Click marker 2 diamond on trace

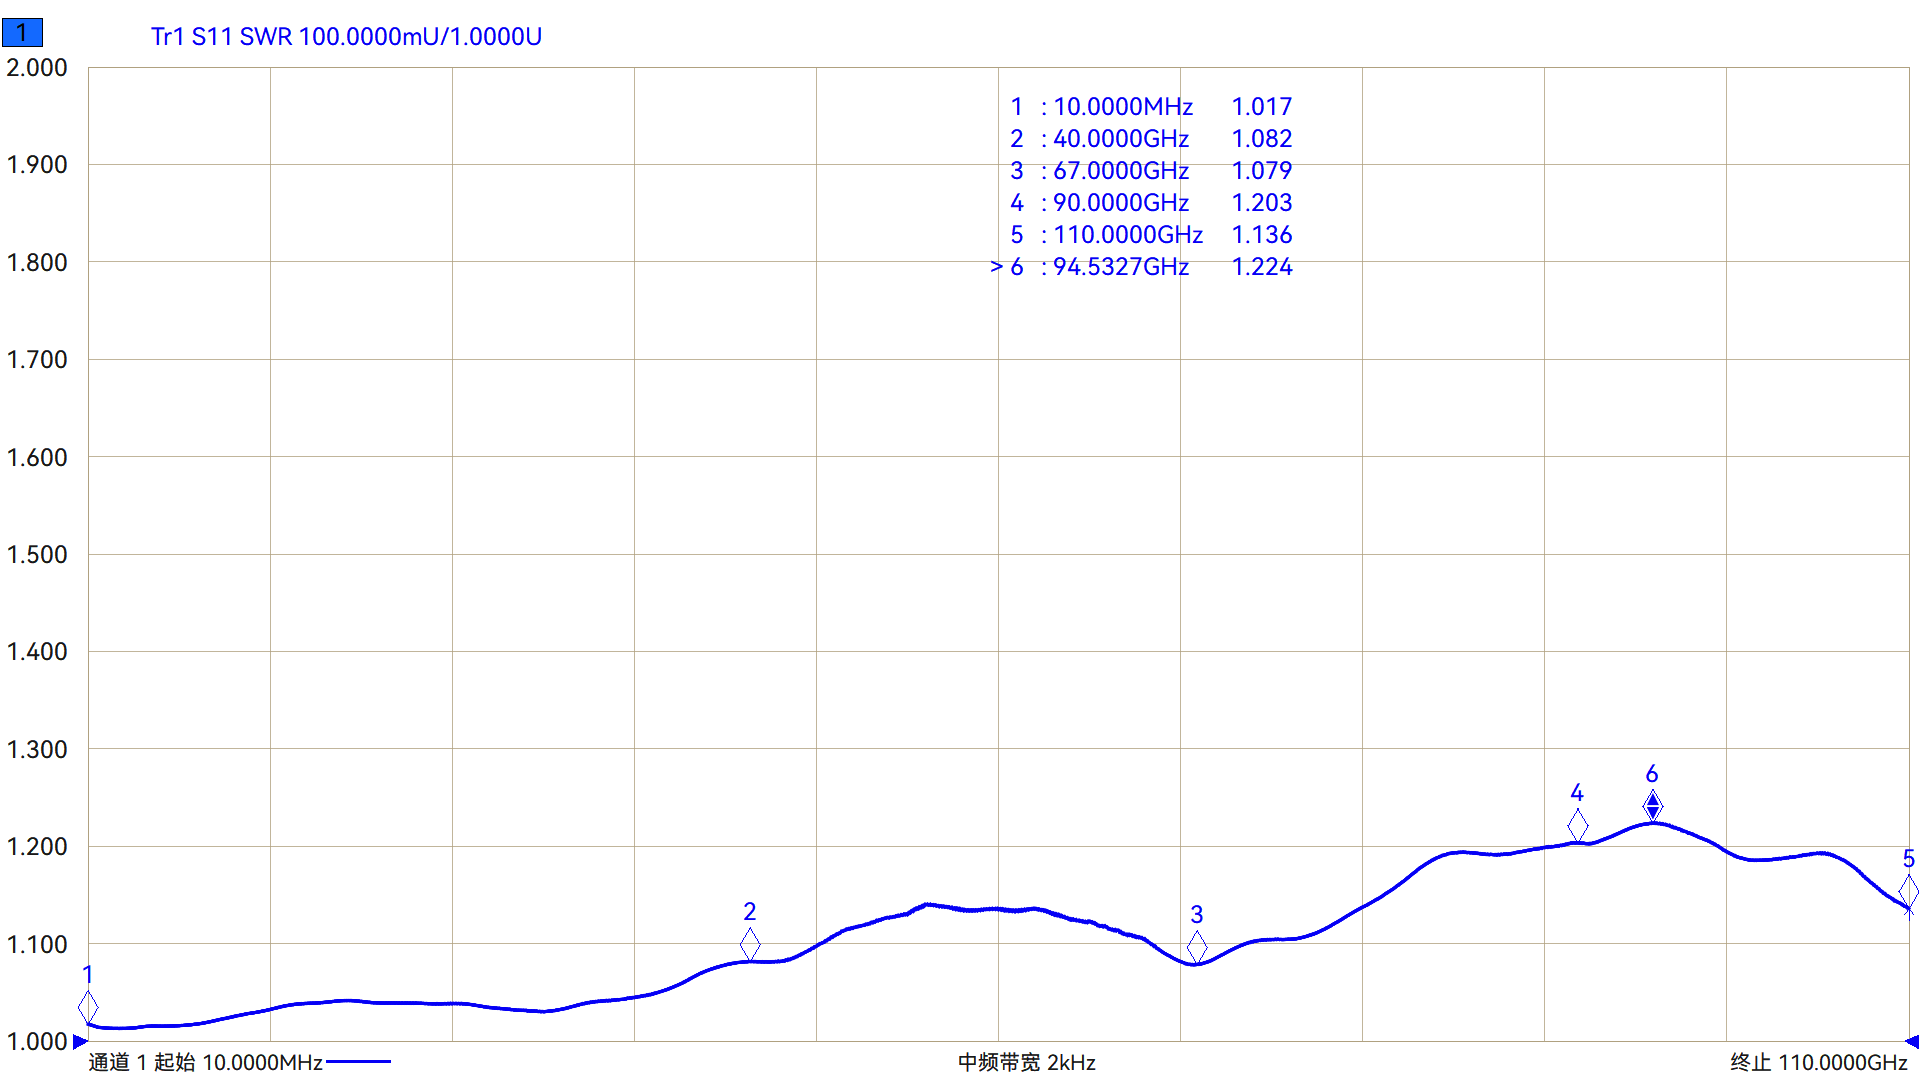click(750, 944)
